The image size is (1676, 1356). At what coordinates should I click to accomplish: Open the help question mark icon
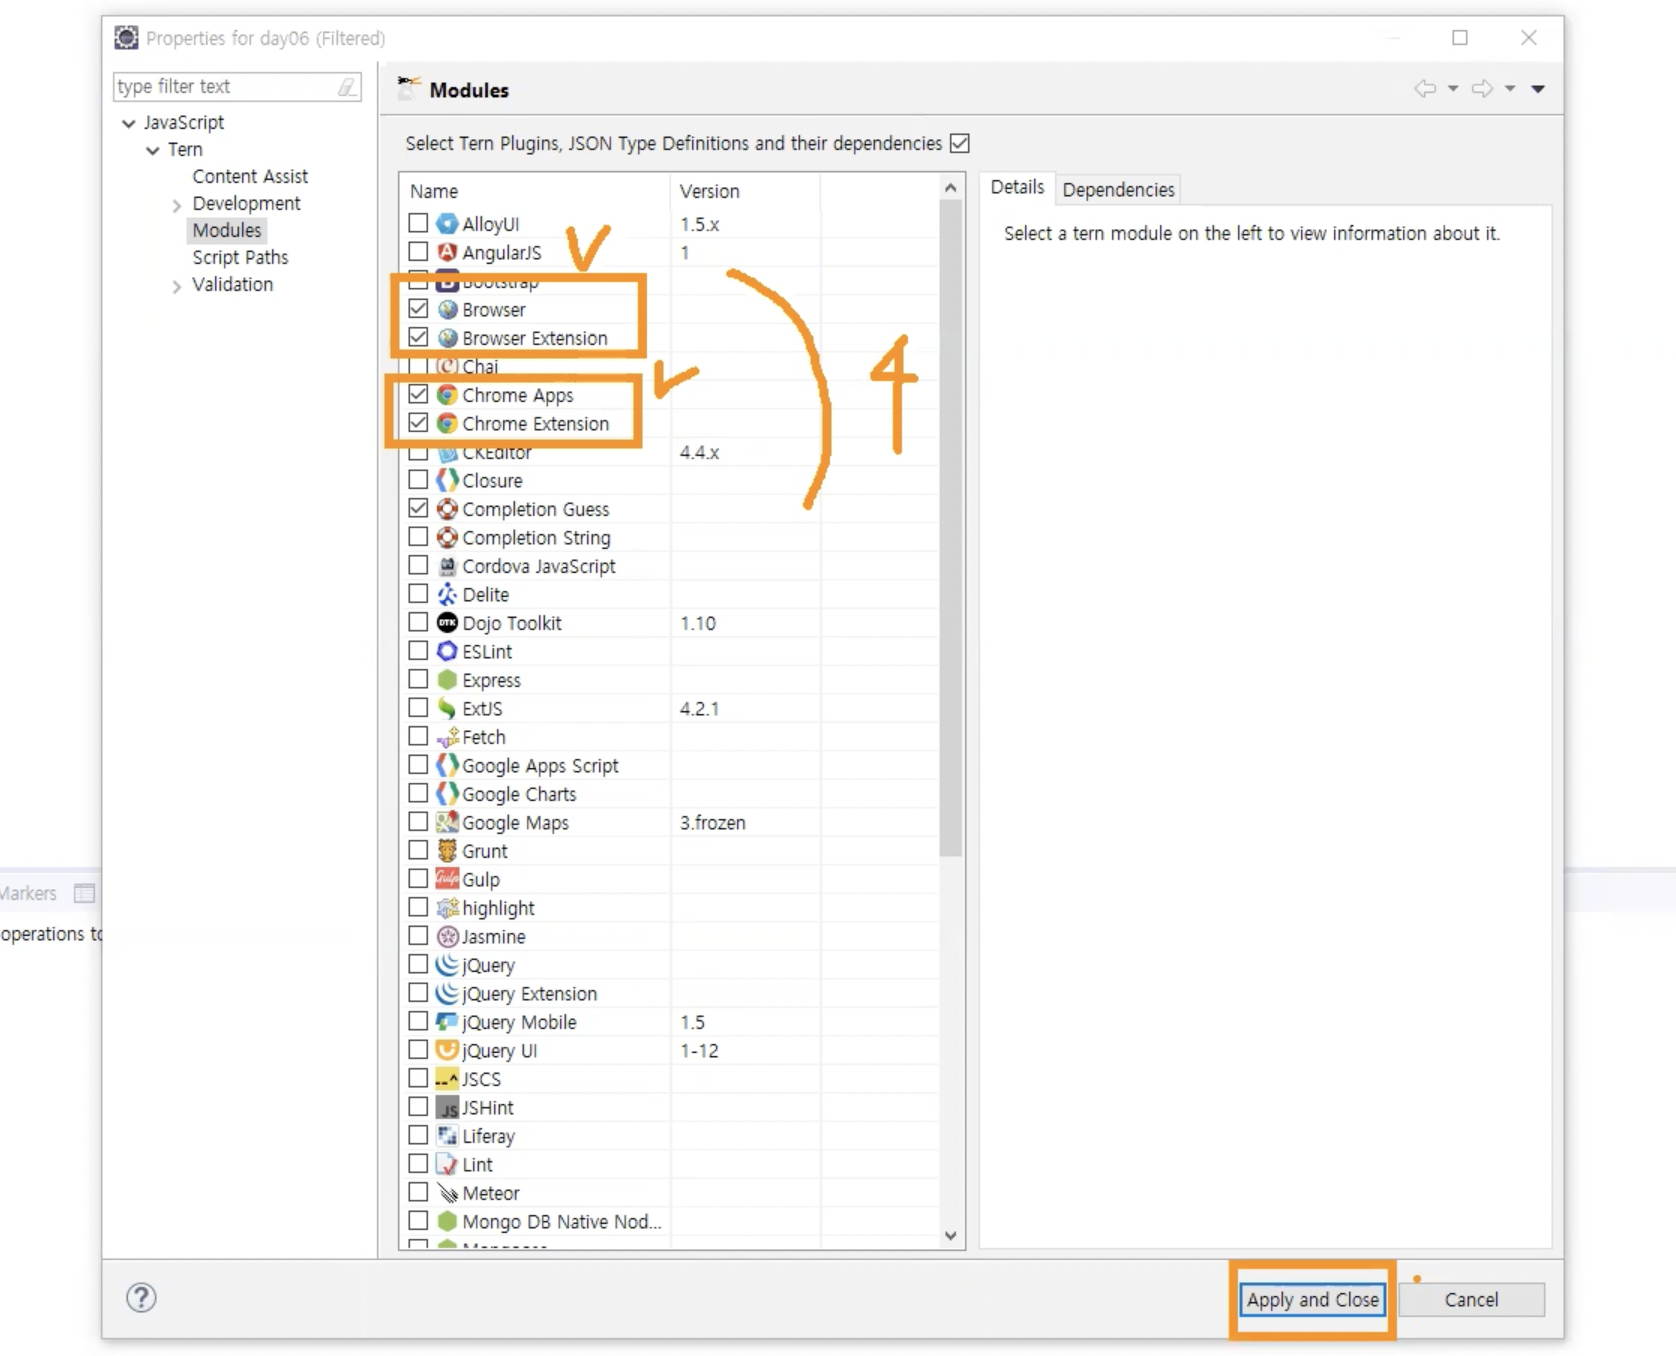point(141,1298)
